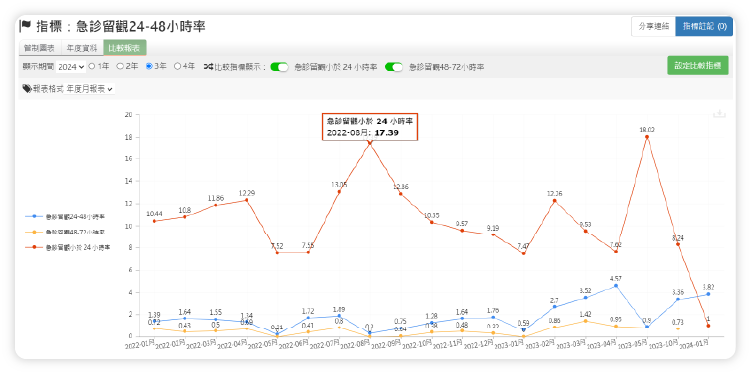Toggle yellow 急診留觀48-72小時率 legend series
The image size is (751, 374).
pyautogui.click(x=66, y=232)
